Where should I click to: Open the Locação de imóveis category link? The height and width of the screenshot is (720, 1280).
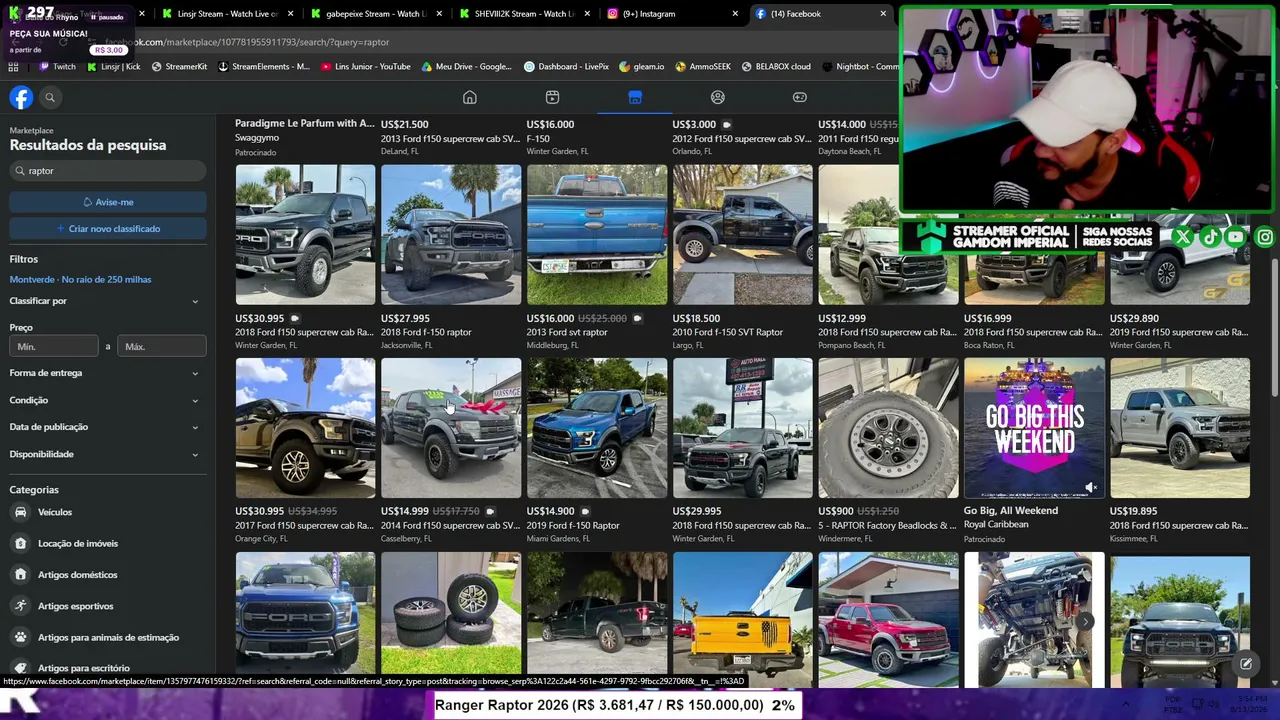(78, 543)
